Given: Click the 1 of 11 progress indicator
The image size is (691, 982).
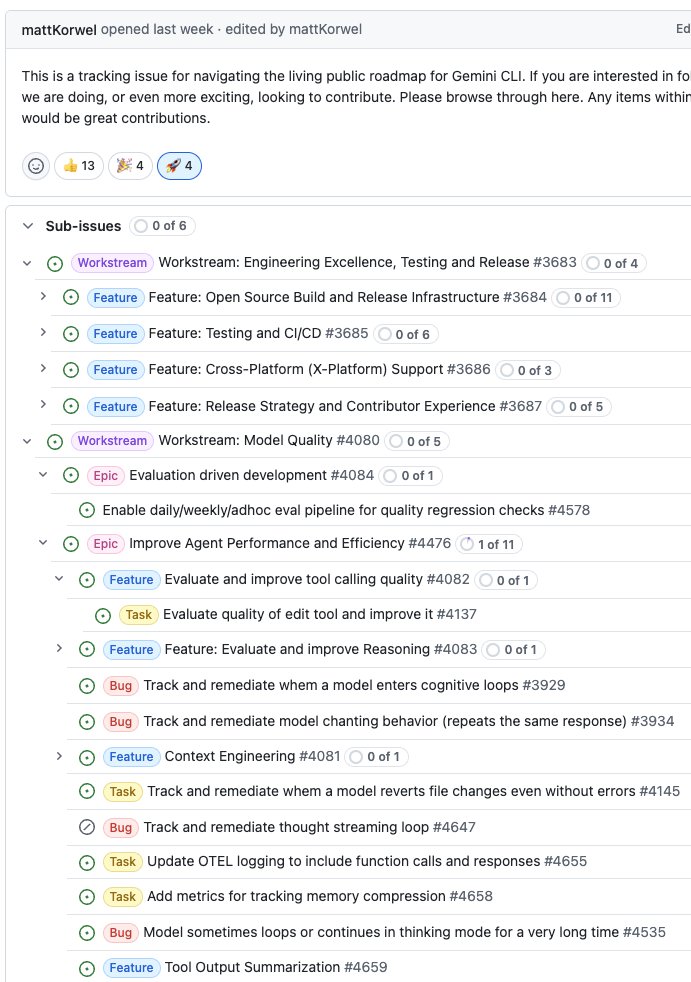Looking at the screenshot, I should click(x=489, y=544).
